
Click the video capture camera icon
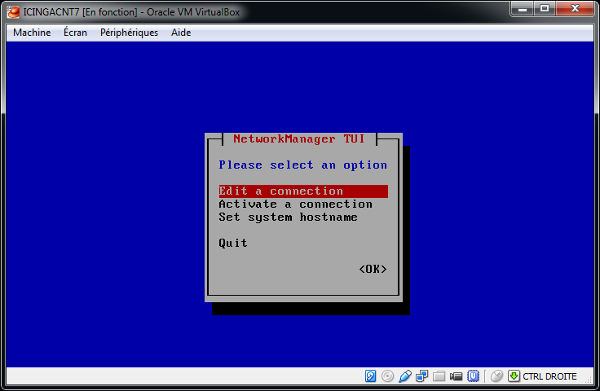tap(456, 376)
